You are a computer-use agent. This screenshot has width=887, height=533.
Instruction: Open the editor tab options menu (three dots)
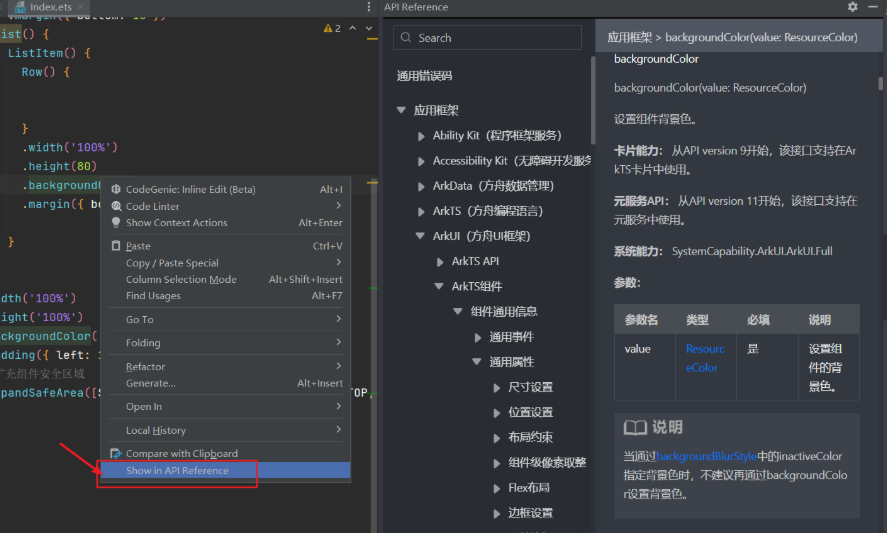(x=369, y=7)
